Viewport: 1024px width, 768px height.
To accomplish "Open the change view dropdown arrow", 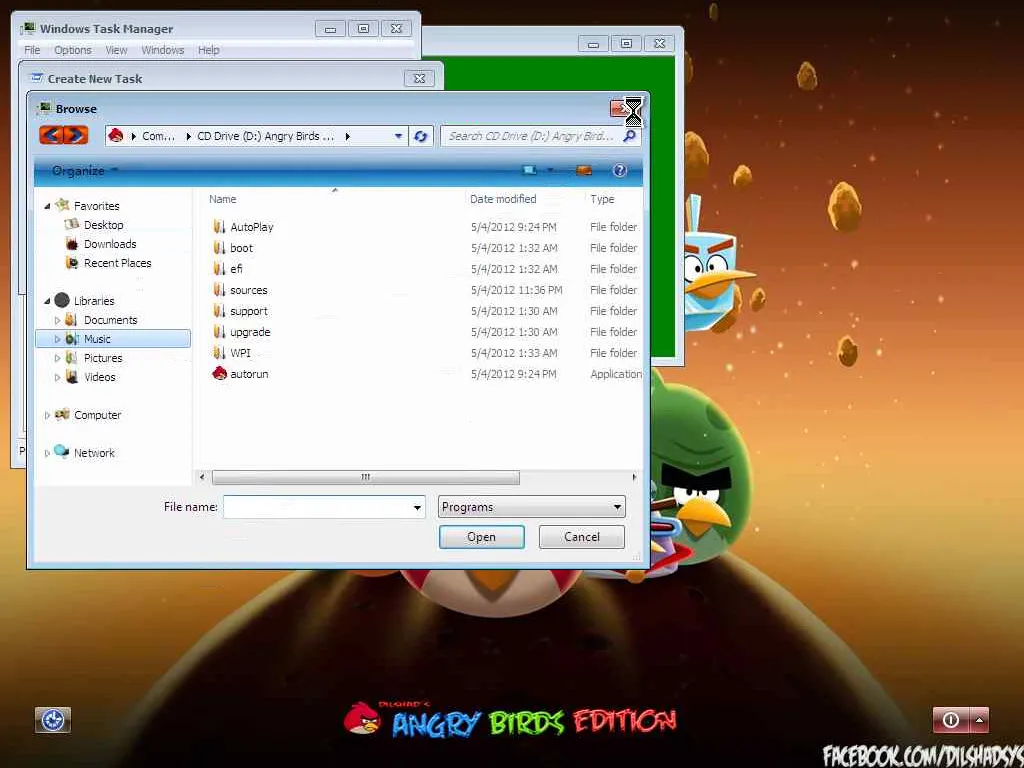I will 551,170.
